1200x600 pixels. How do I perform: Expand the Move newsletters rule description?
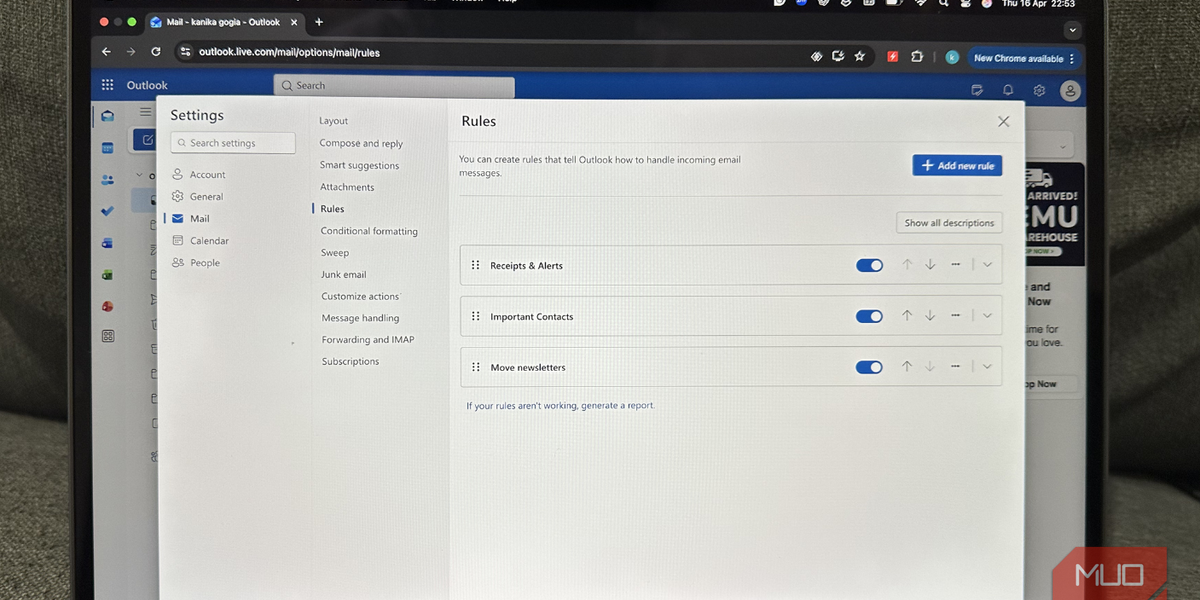pos(987,367)
